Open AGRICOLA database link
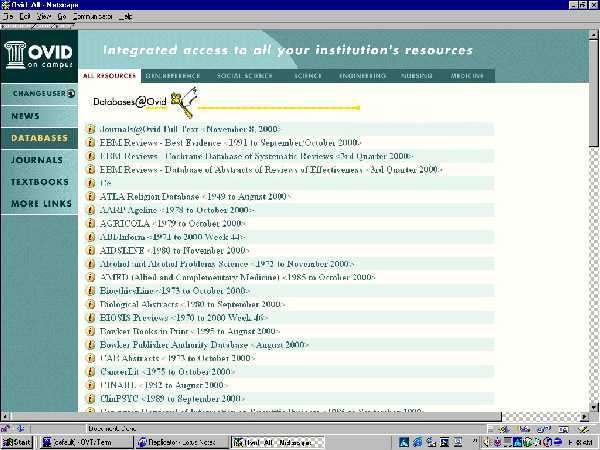The width and height of the screenshot is (600, 450). coord(173,223)
